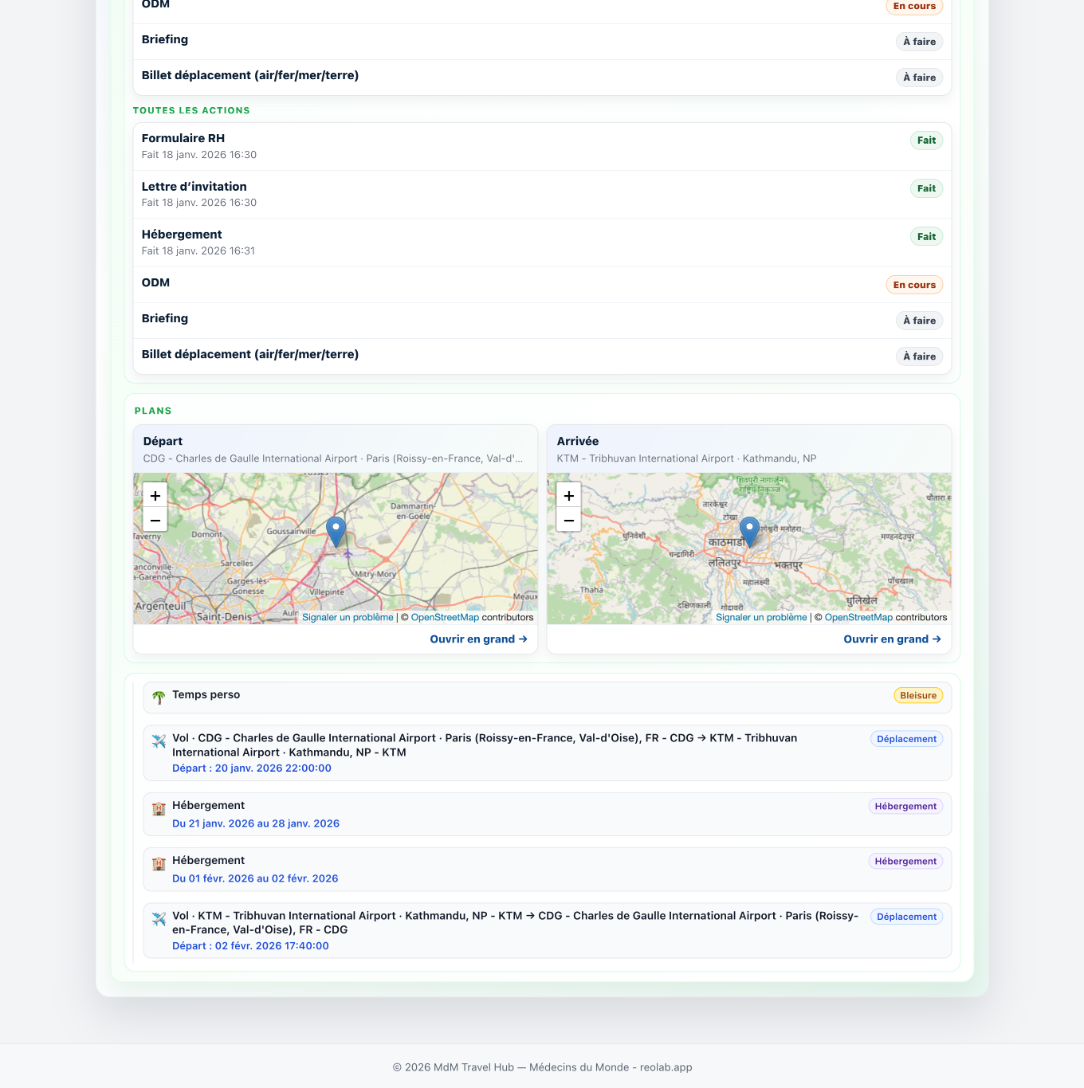The image size is (1084, 1088).
Task: Click the 'En cours' badge on the ODM row
Action: 914,285
